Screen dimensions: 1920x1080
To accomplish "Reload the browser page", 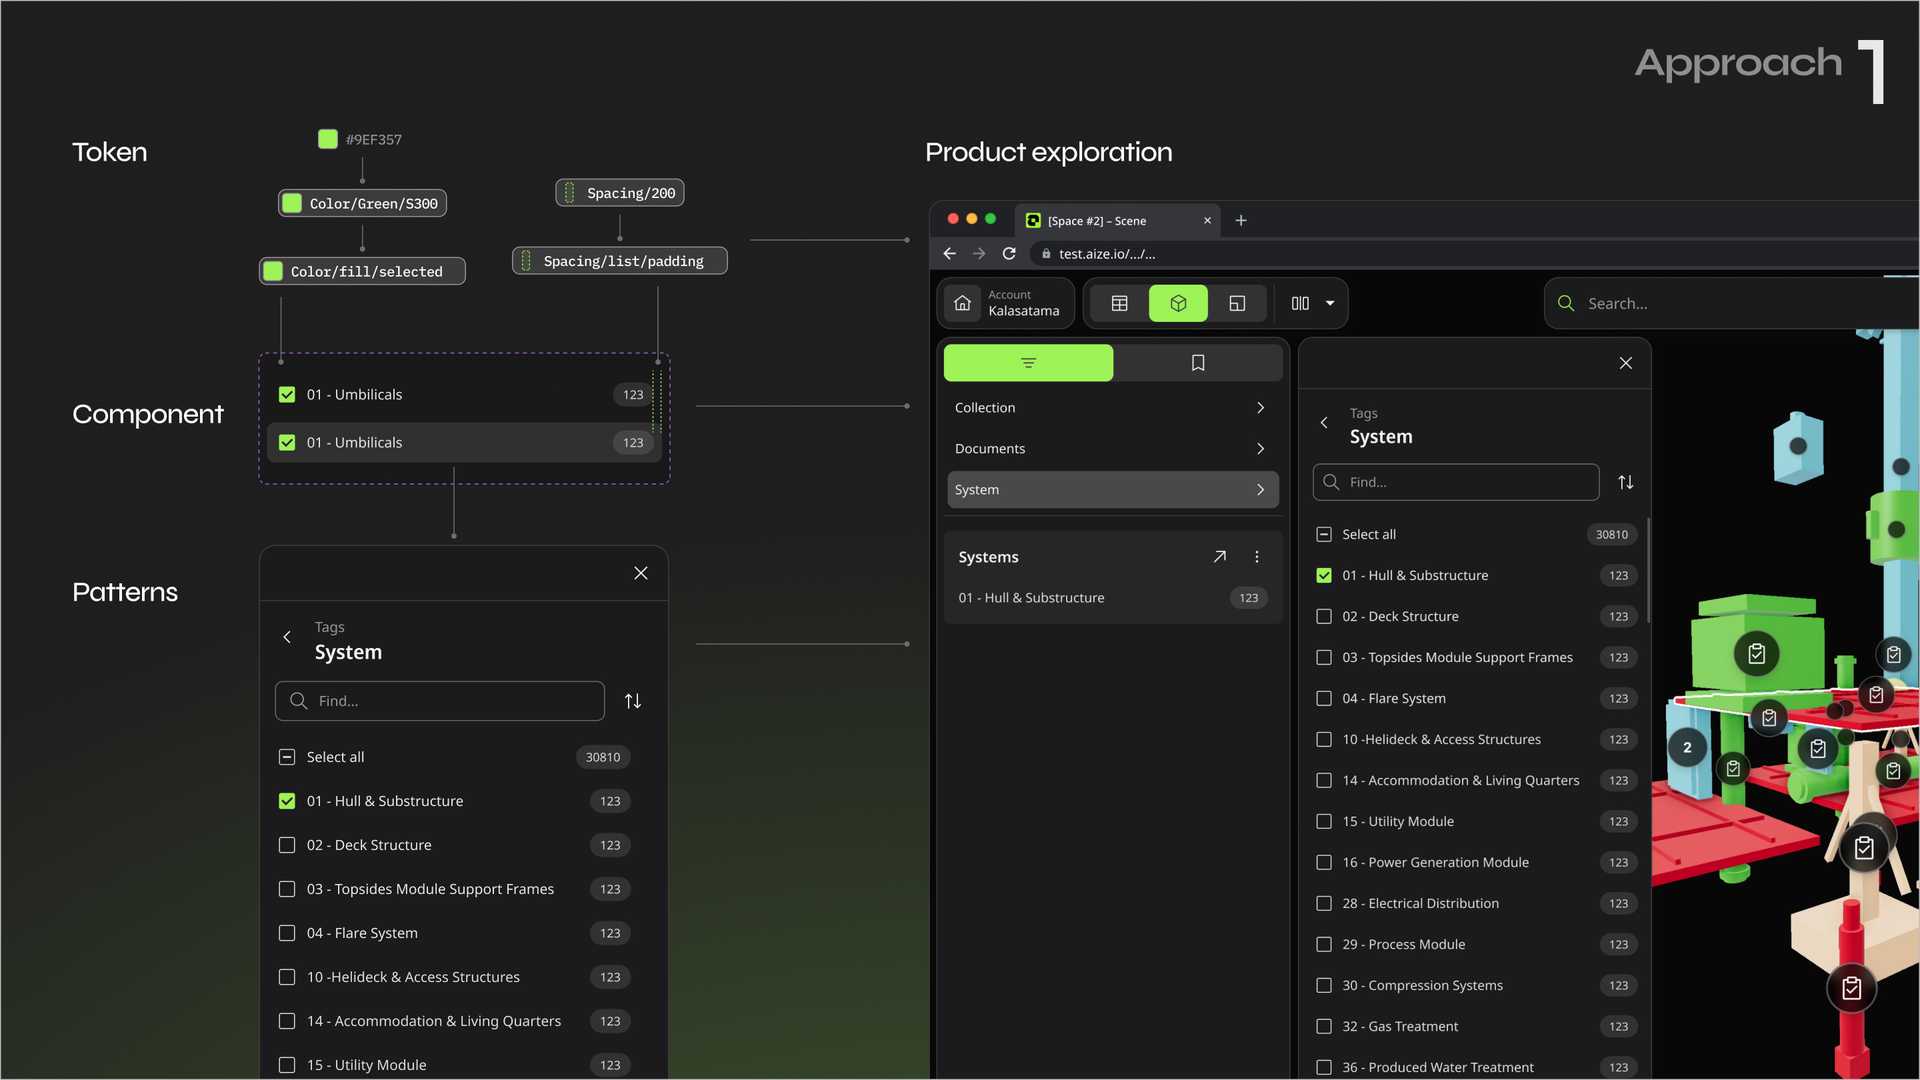I will coord(1009,254).
